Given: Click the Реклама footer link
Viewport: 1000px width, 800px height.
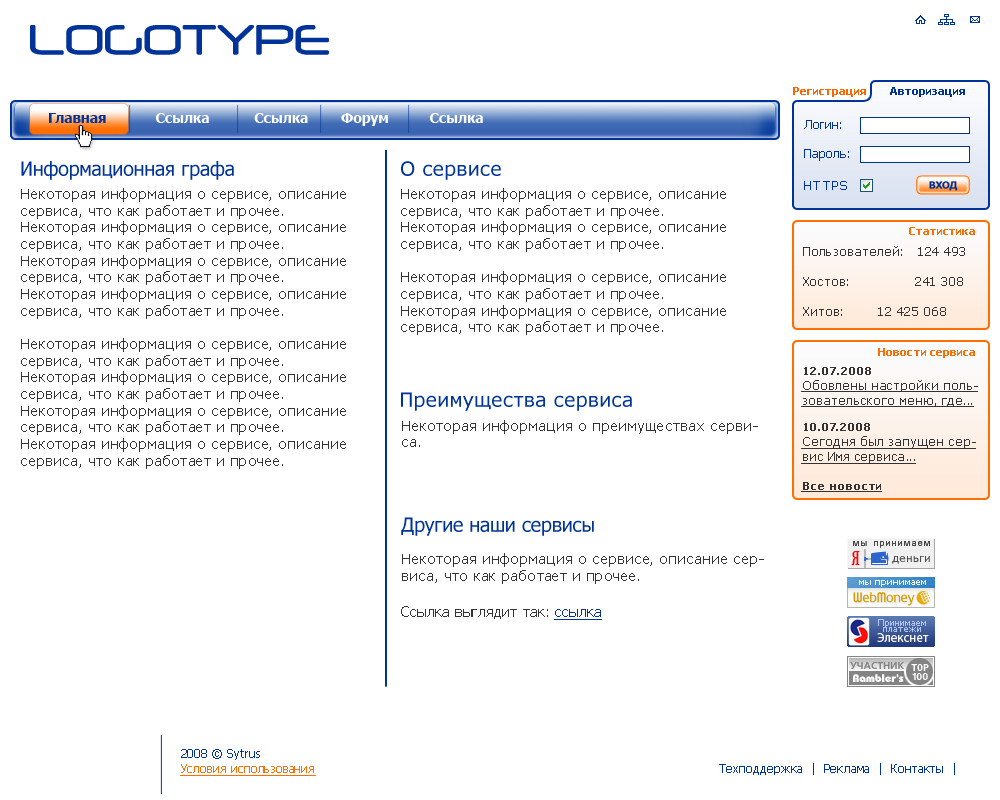Looking at the screenshot, I should point(846,769).
